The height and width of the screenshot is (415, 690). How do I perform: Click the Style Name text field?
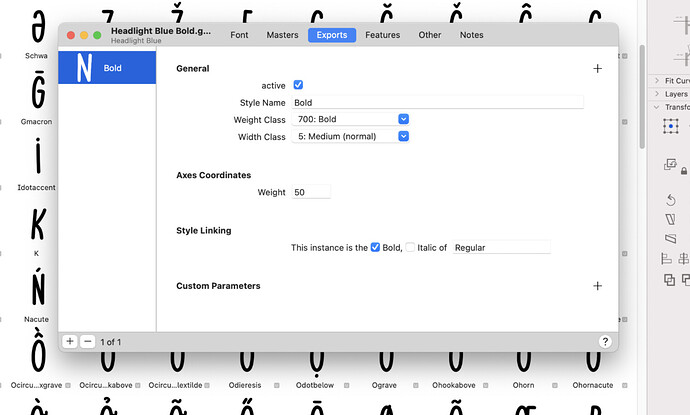[436, 103]
